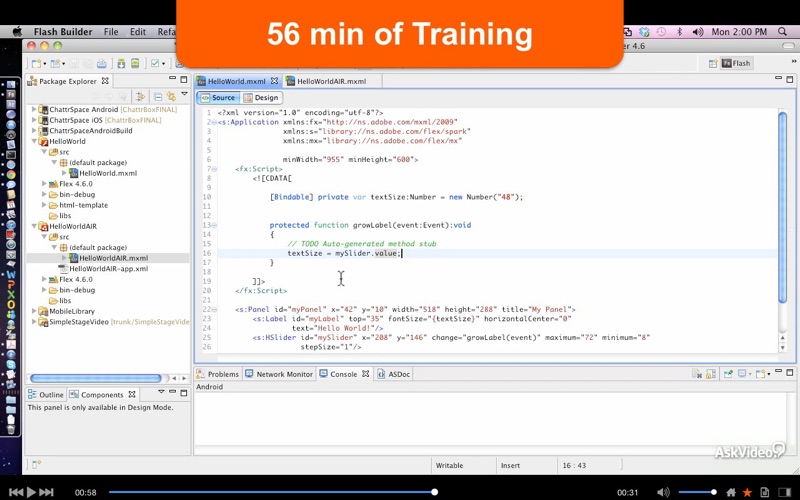The width and height of the screenshot is (800, 500).
Task: Expand the ChattrSpace Android project
Action: coord(34,109)
